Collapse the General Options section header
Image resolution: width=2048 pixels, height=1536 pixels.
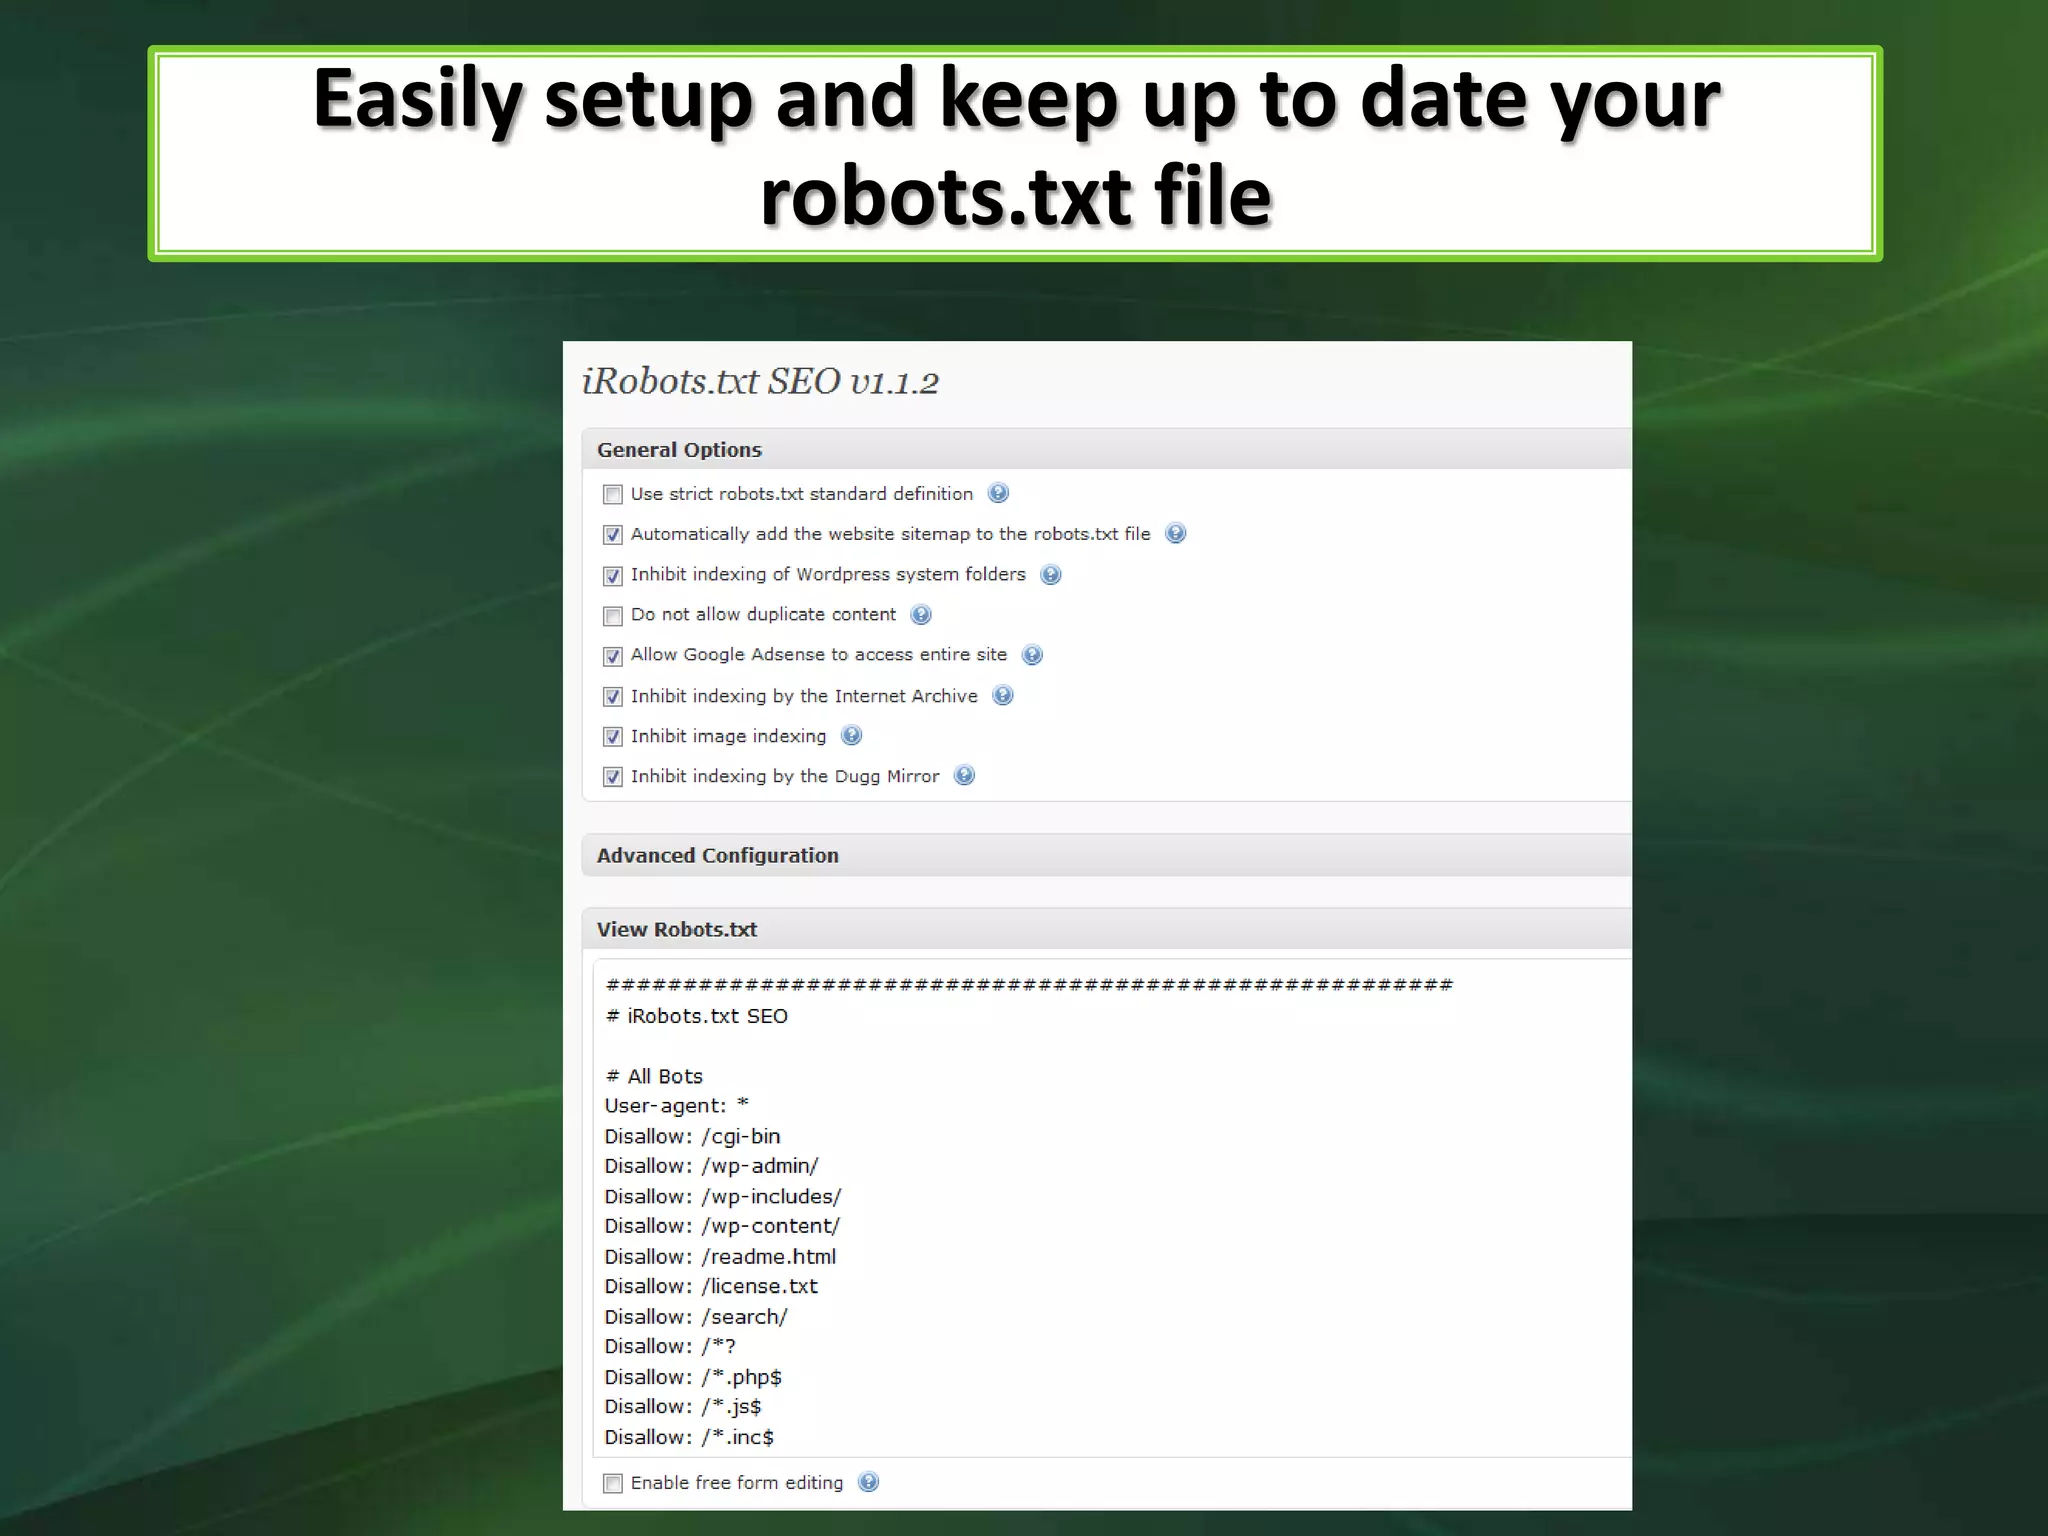pos(1107,449)
